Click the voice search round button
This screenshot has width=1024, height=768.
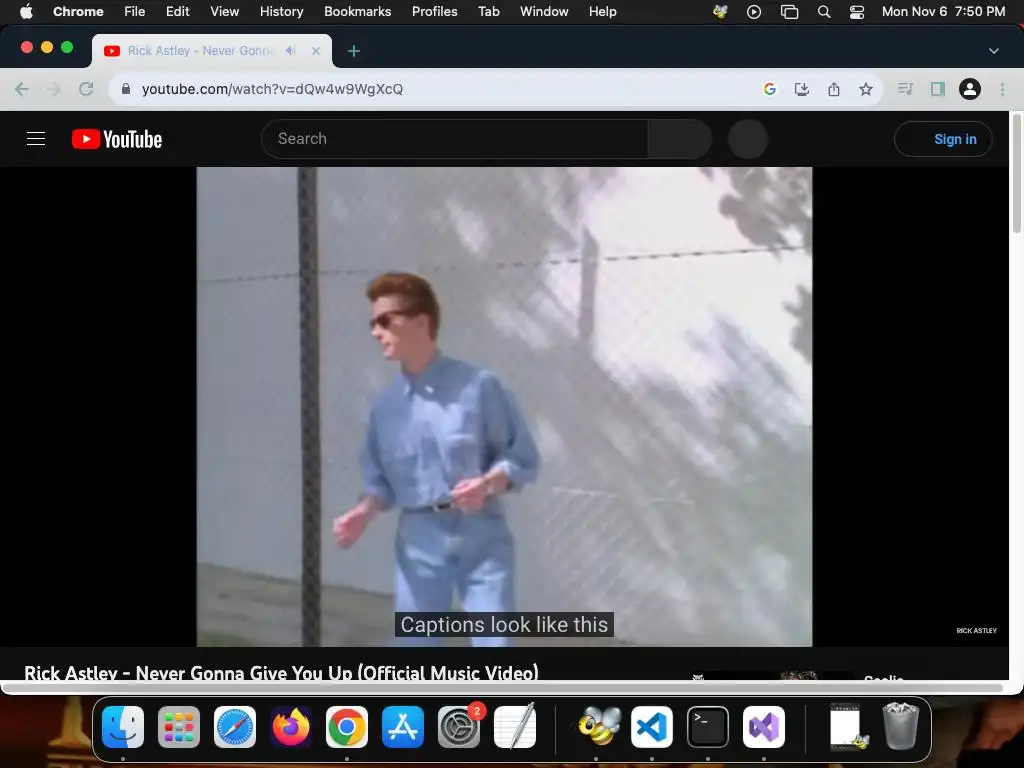[x=748, y=138]
